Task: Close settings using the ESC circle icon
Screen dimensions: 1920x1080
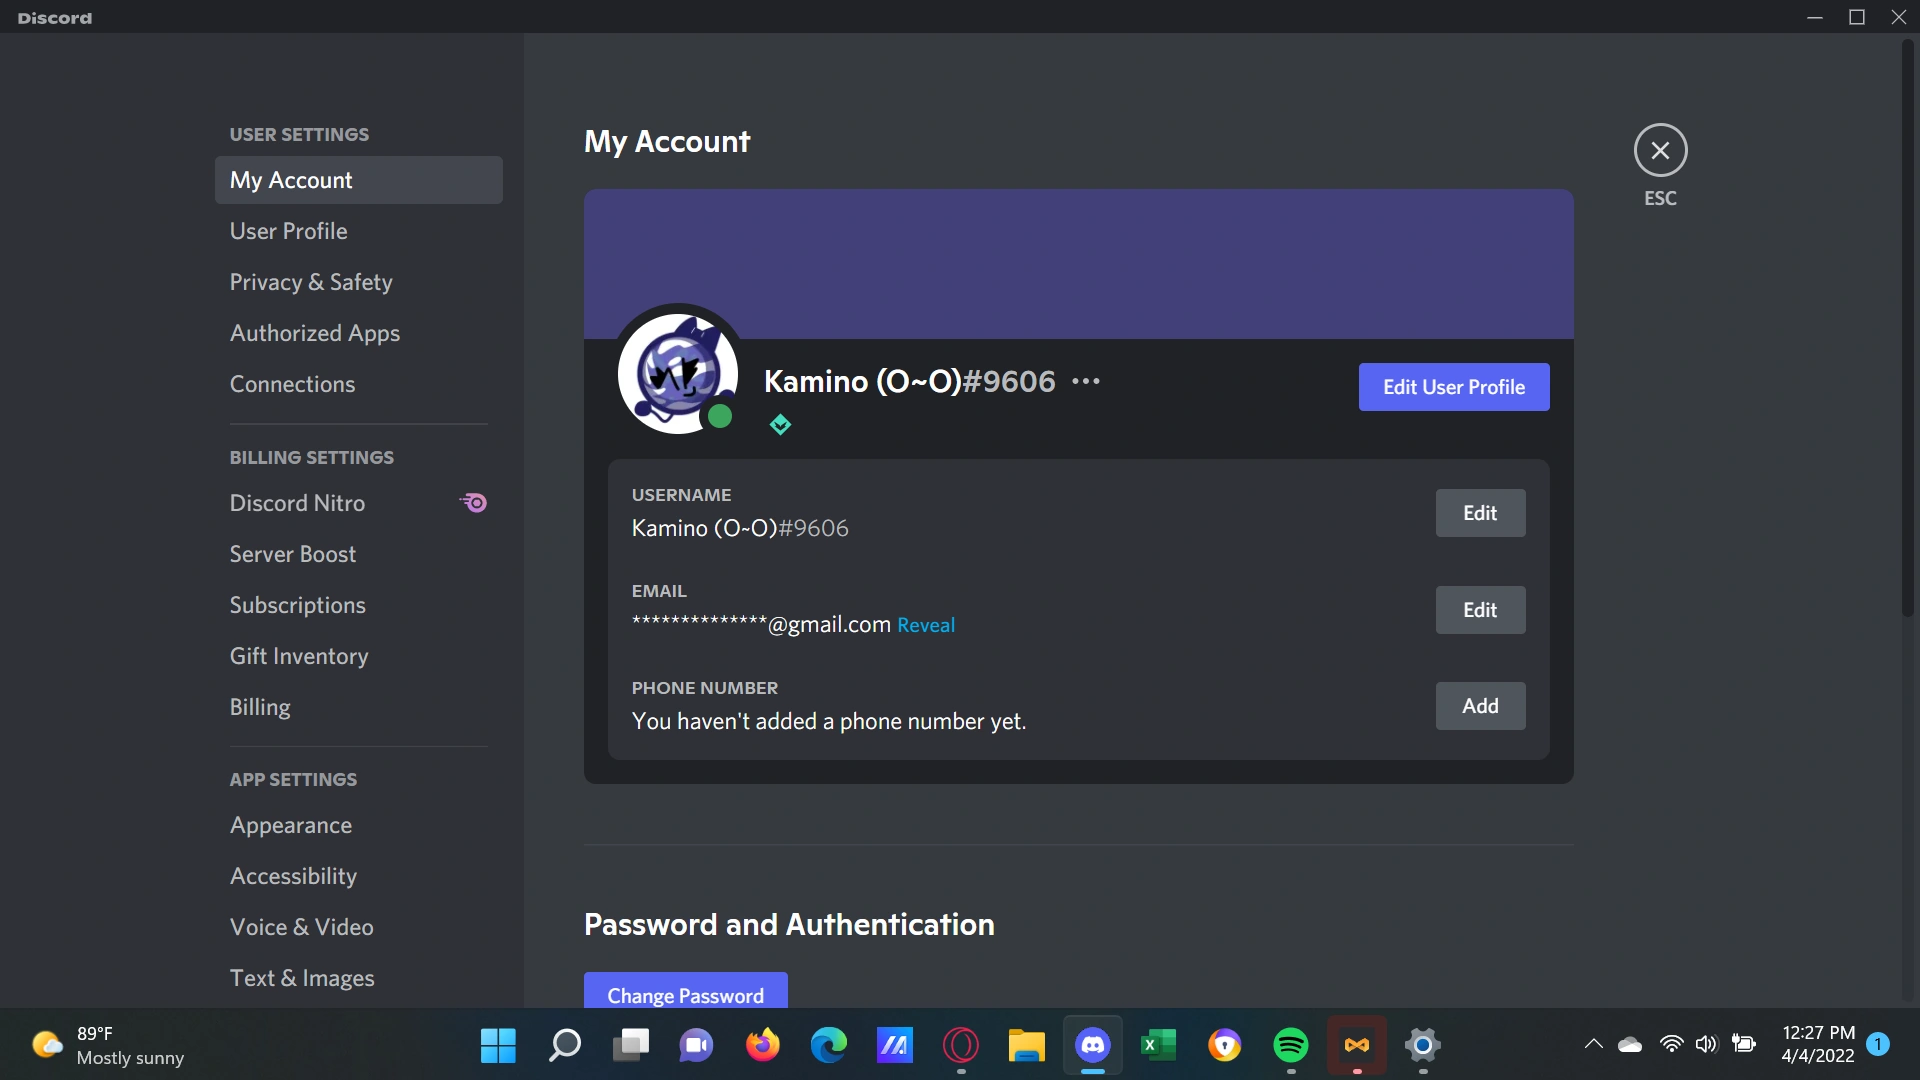Action: (1659, 150)
